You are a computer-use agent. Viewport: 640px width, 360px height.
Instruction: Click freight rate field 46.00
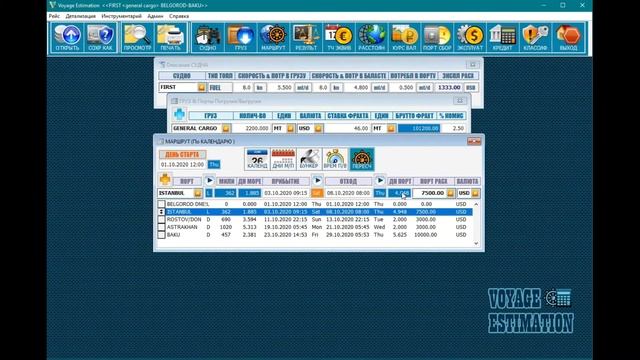click(347, 128)
